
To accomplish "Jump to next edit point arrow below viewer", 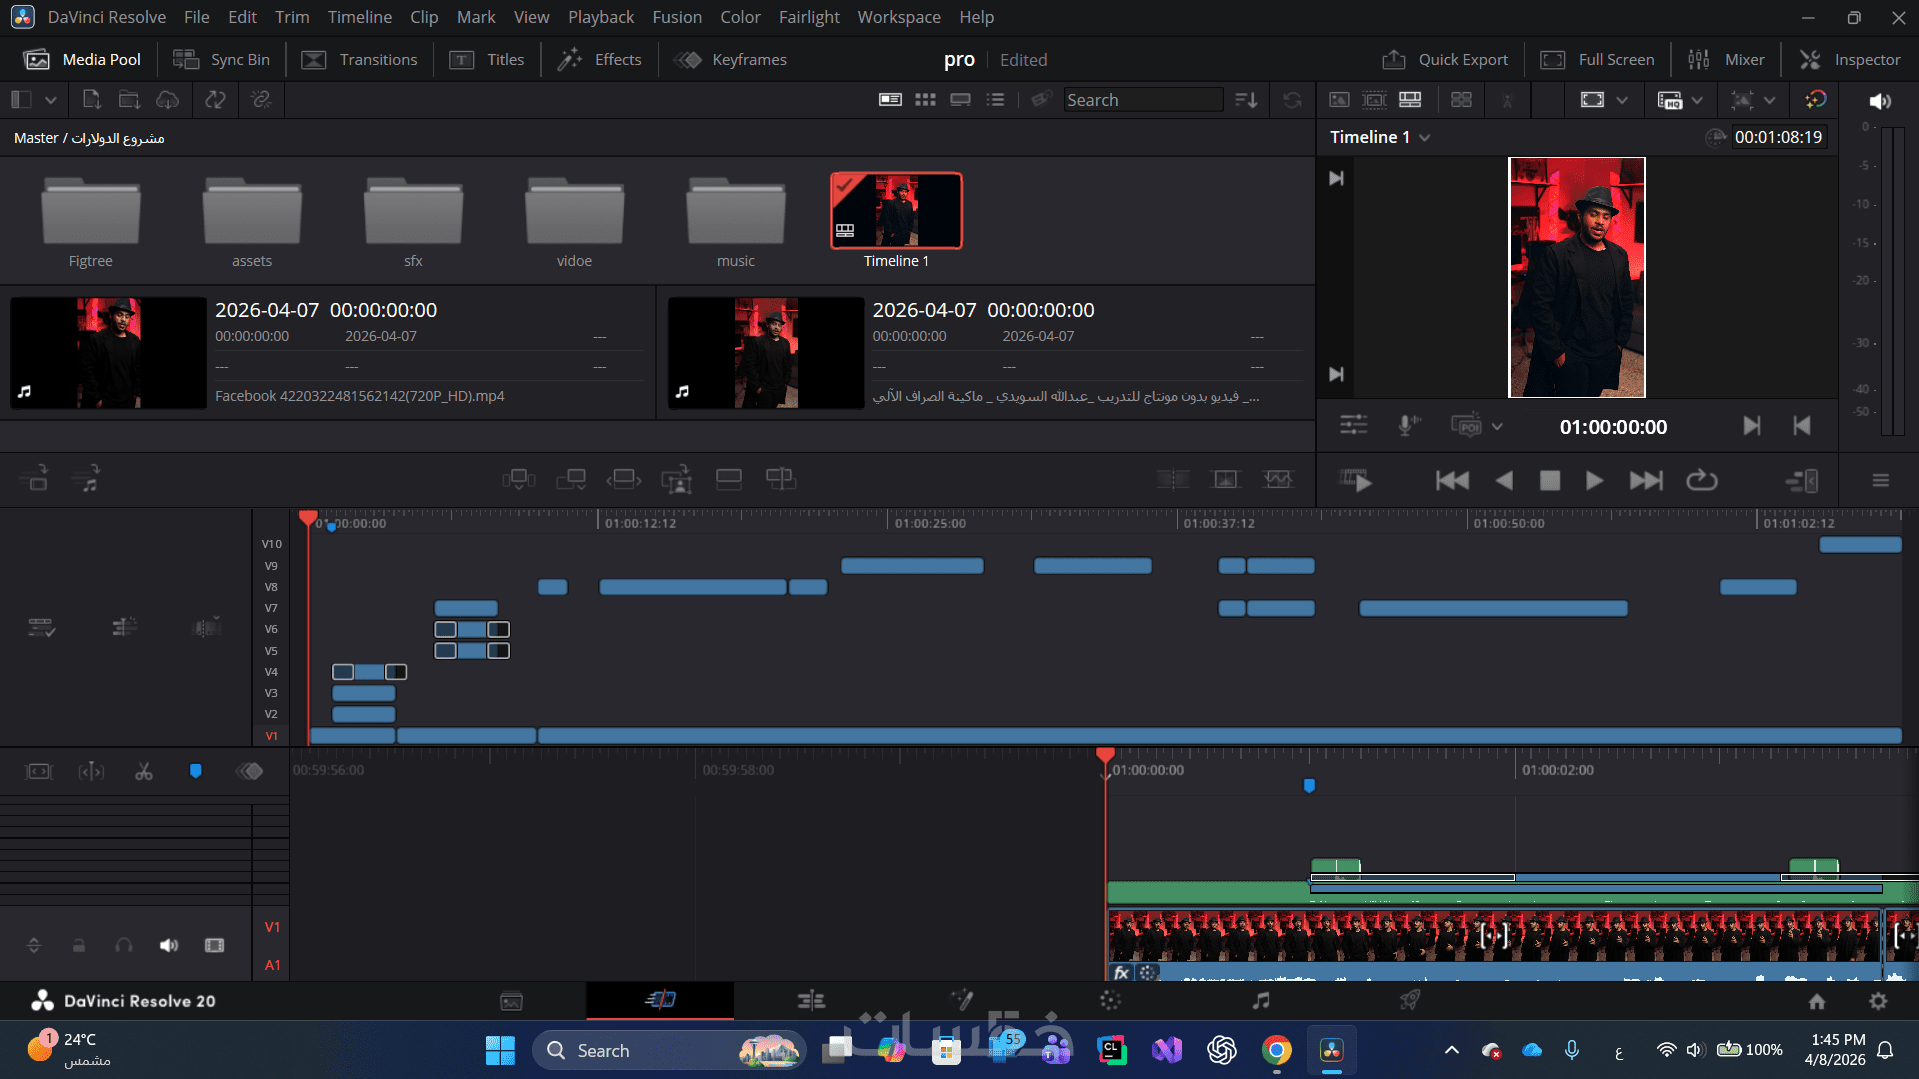I will coord(1752,426).
